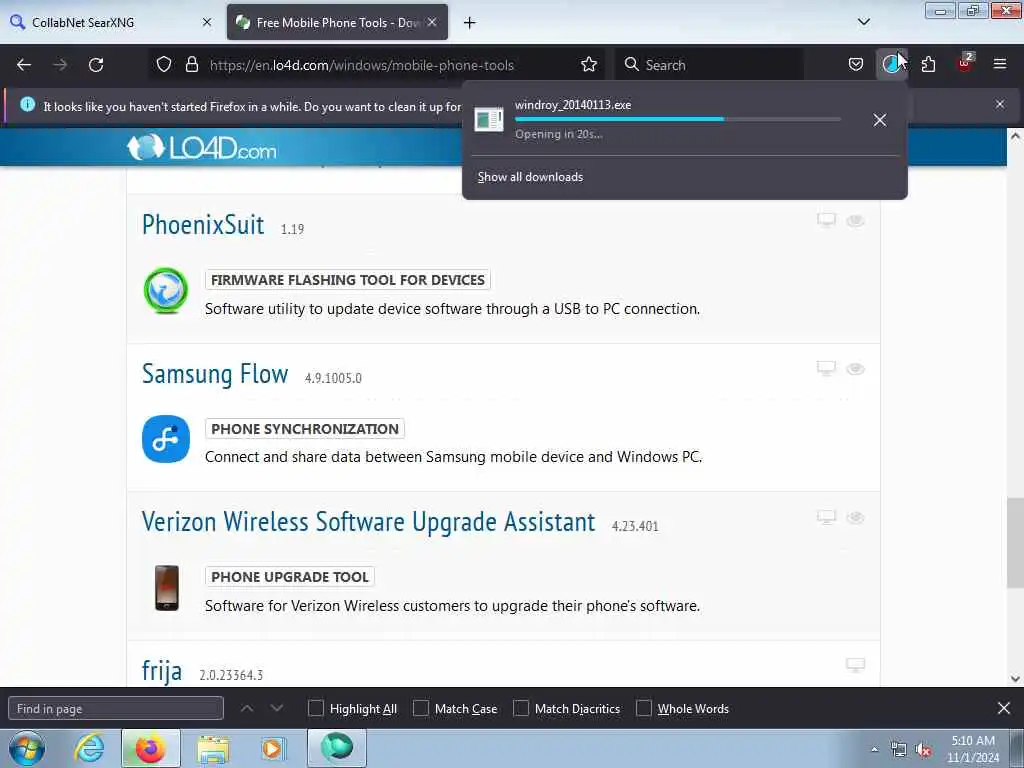The width and height of the screenshot is (1024, 768).
Task: Click the Phone Synchronization tag
Action: coord(304,428)
